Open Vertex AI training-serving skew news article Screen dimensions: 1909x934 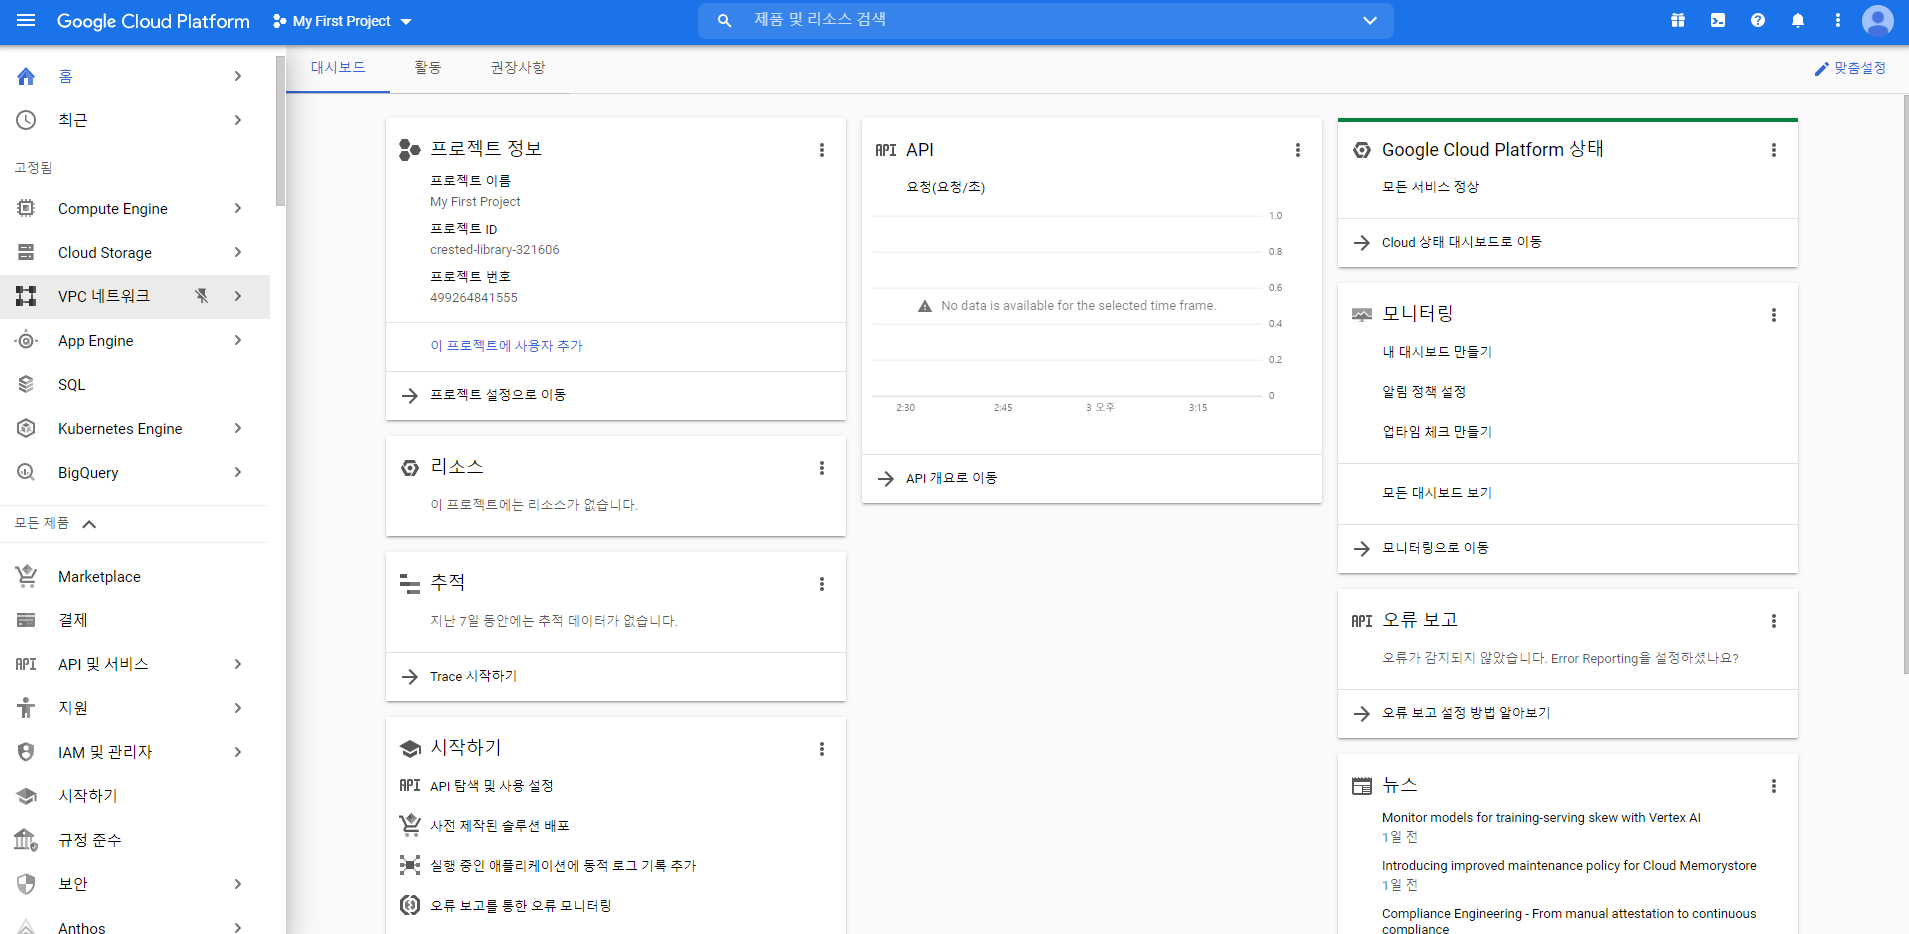(x=1541, y=818)
